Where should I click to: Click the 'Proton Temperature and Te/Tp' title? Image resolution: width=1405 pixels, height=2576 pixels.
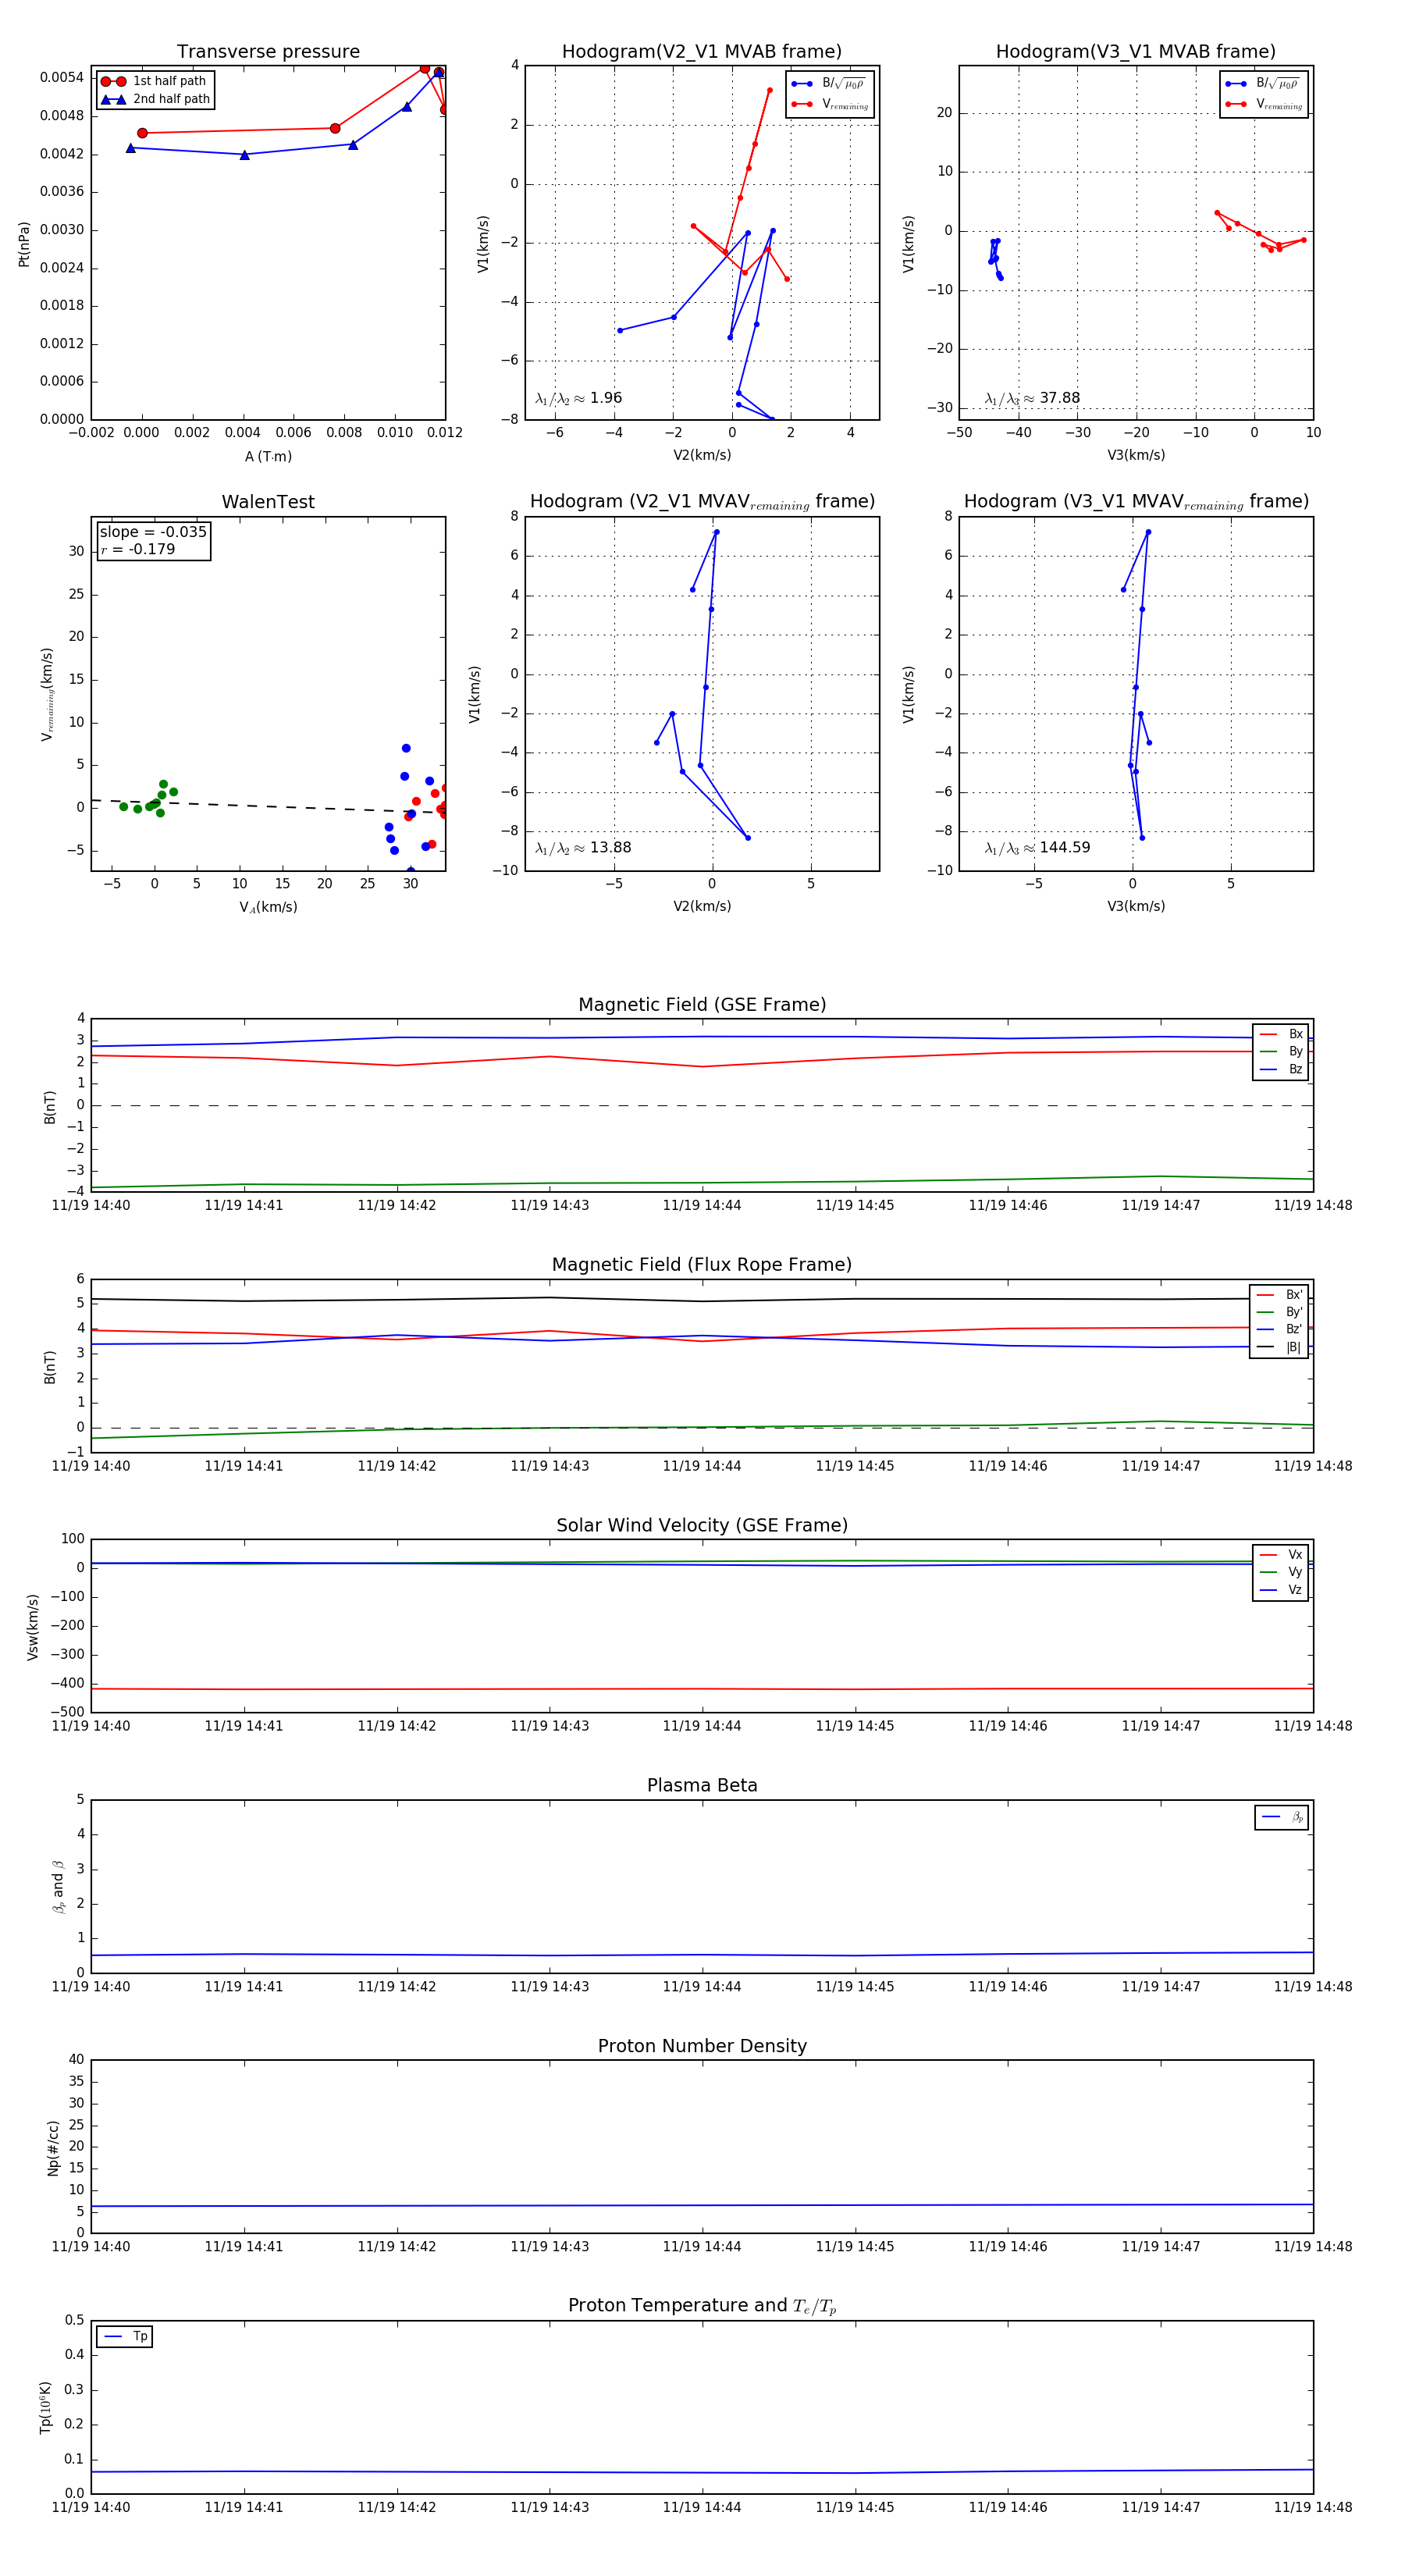click(702, 2306)
